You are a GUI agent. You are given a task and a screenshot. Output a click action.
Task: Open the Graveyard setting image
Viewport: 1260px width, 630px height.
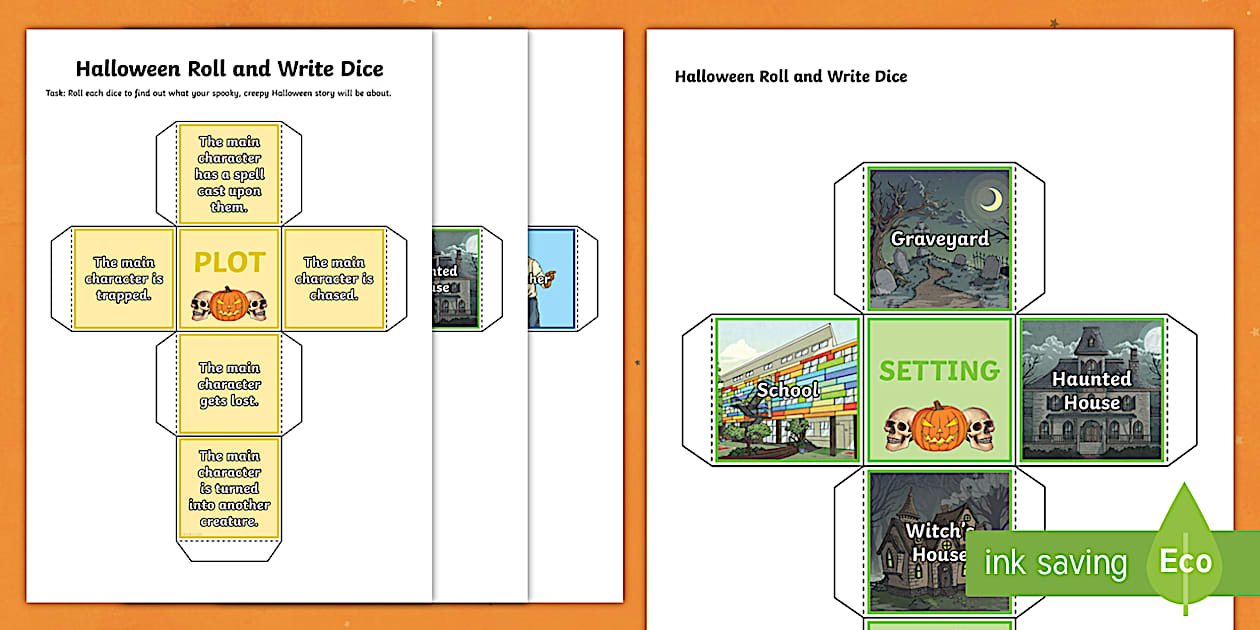tap(940, 240)
